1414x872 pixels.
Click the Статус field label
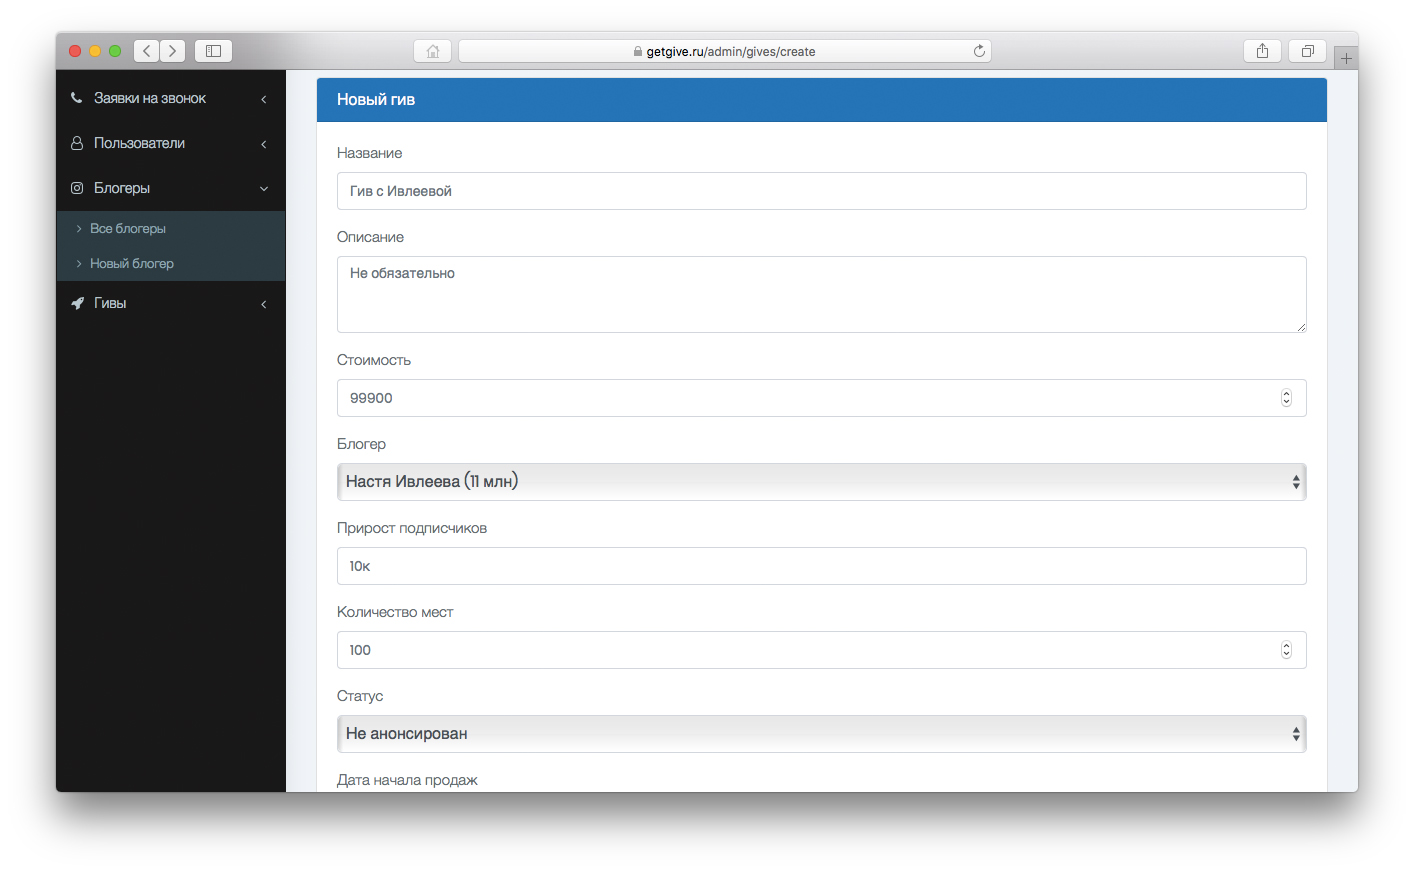[x=360, y=696]
